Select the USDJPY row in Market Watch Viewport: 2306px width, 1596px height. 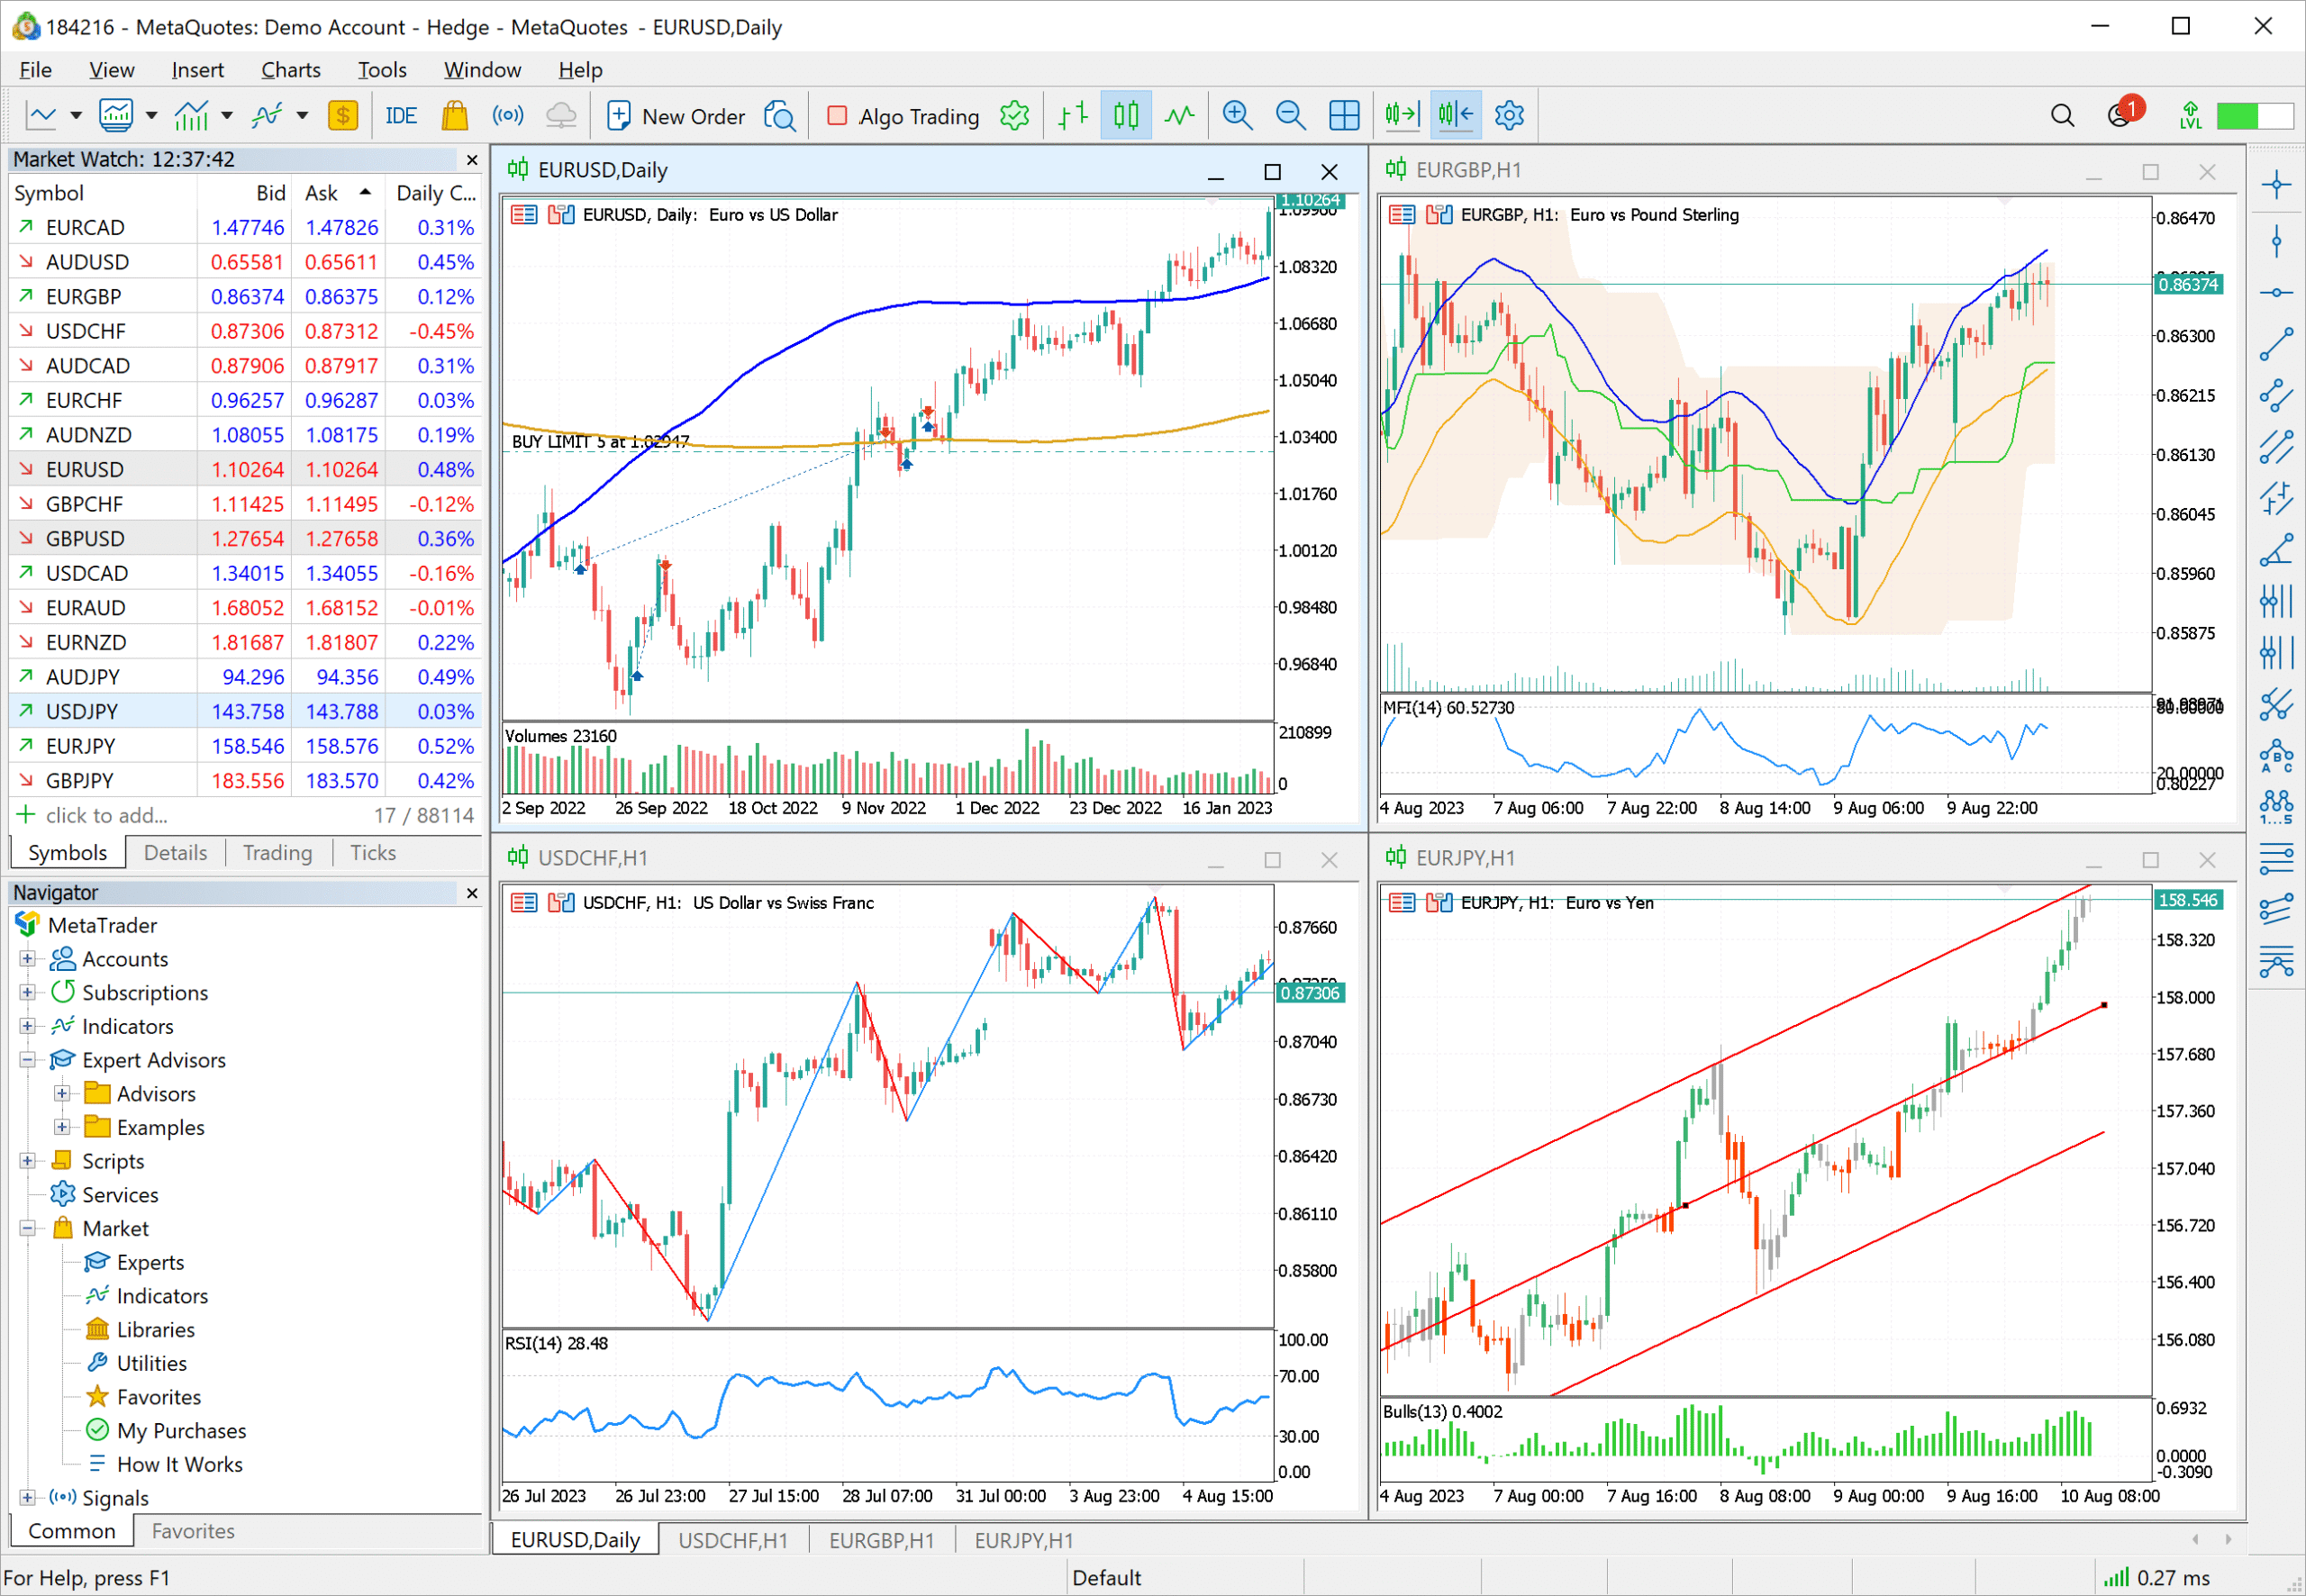click(82, 711)
